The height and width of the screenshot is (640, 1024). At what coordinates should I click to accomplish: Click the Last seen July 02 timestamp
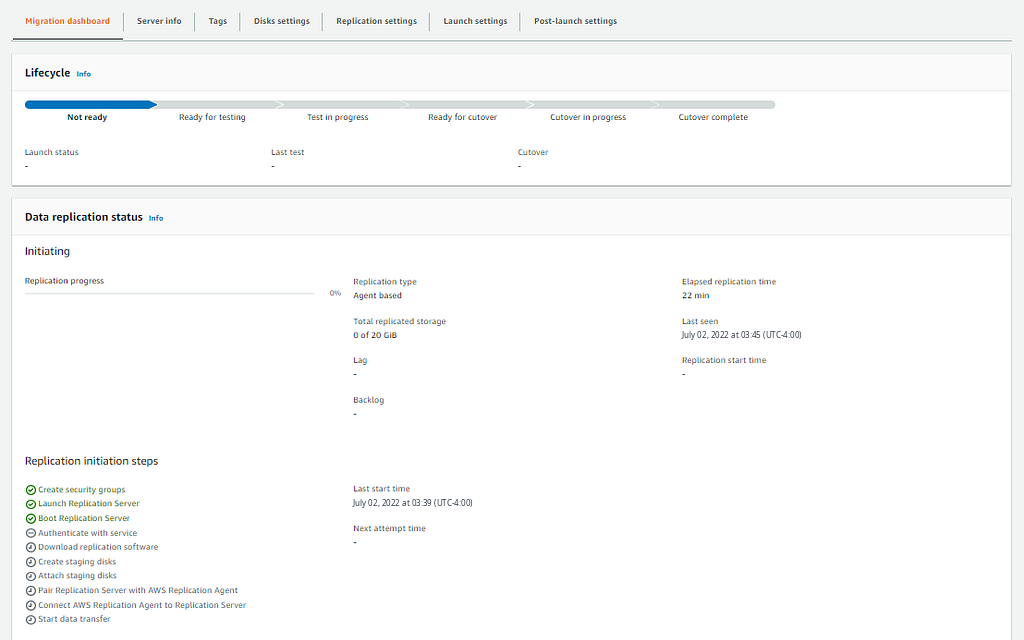pos(741,335)
